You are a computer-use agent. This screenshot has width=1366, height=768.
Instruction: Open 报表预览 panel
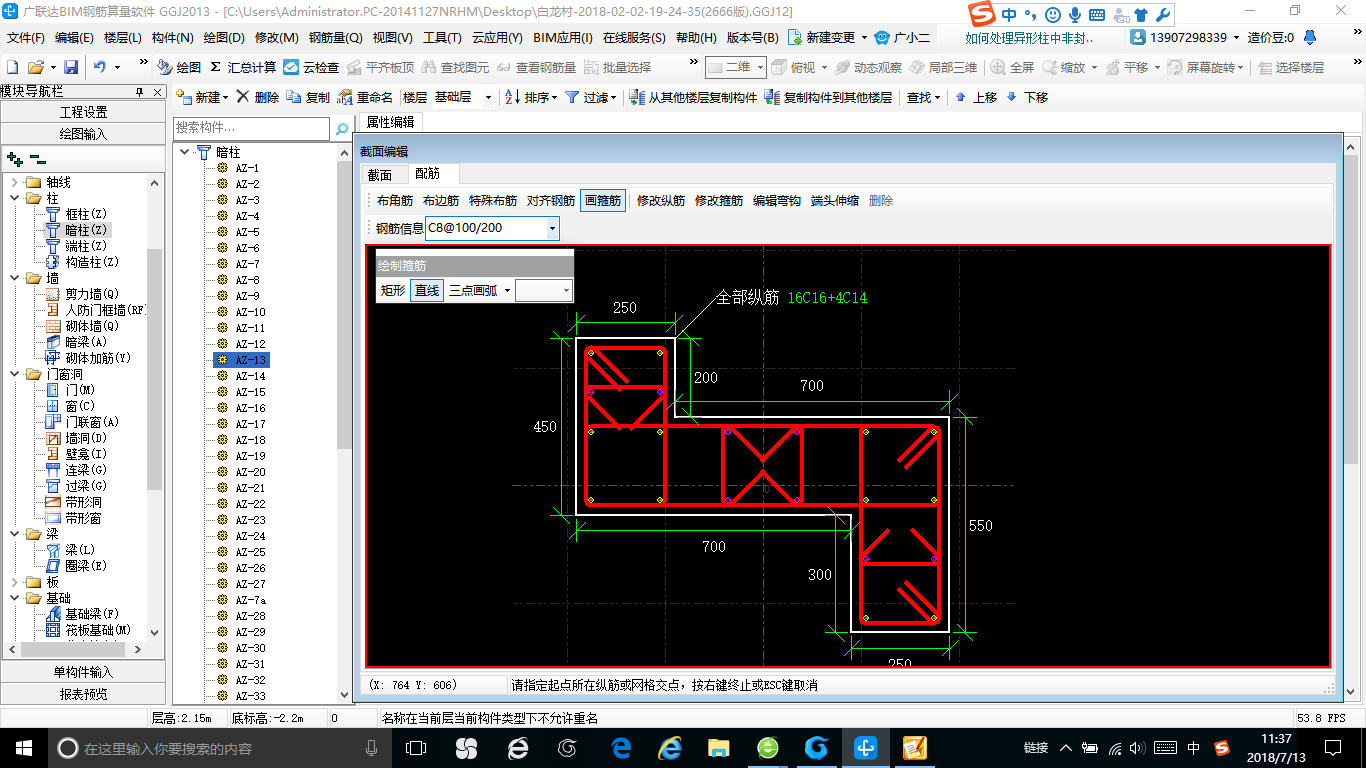(83, 694)
